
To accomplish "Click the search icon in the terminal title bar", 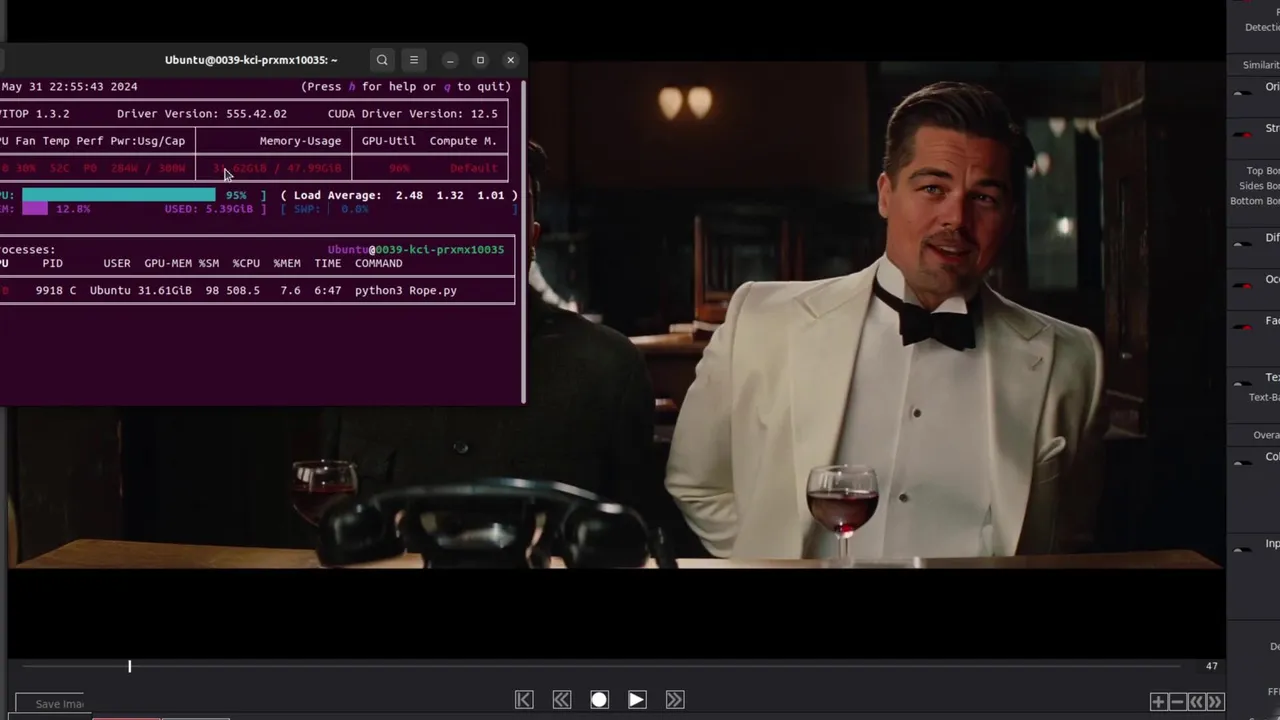I will [382, 60].
